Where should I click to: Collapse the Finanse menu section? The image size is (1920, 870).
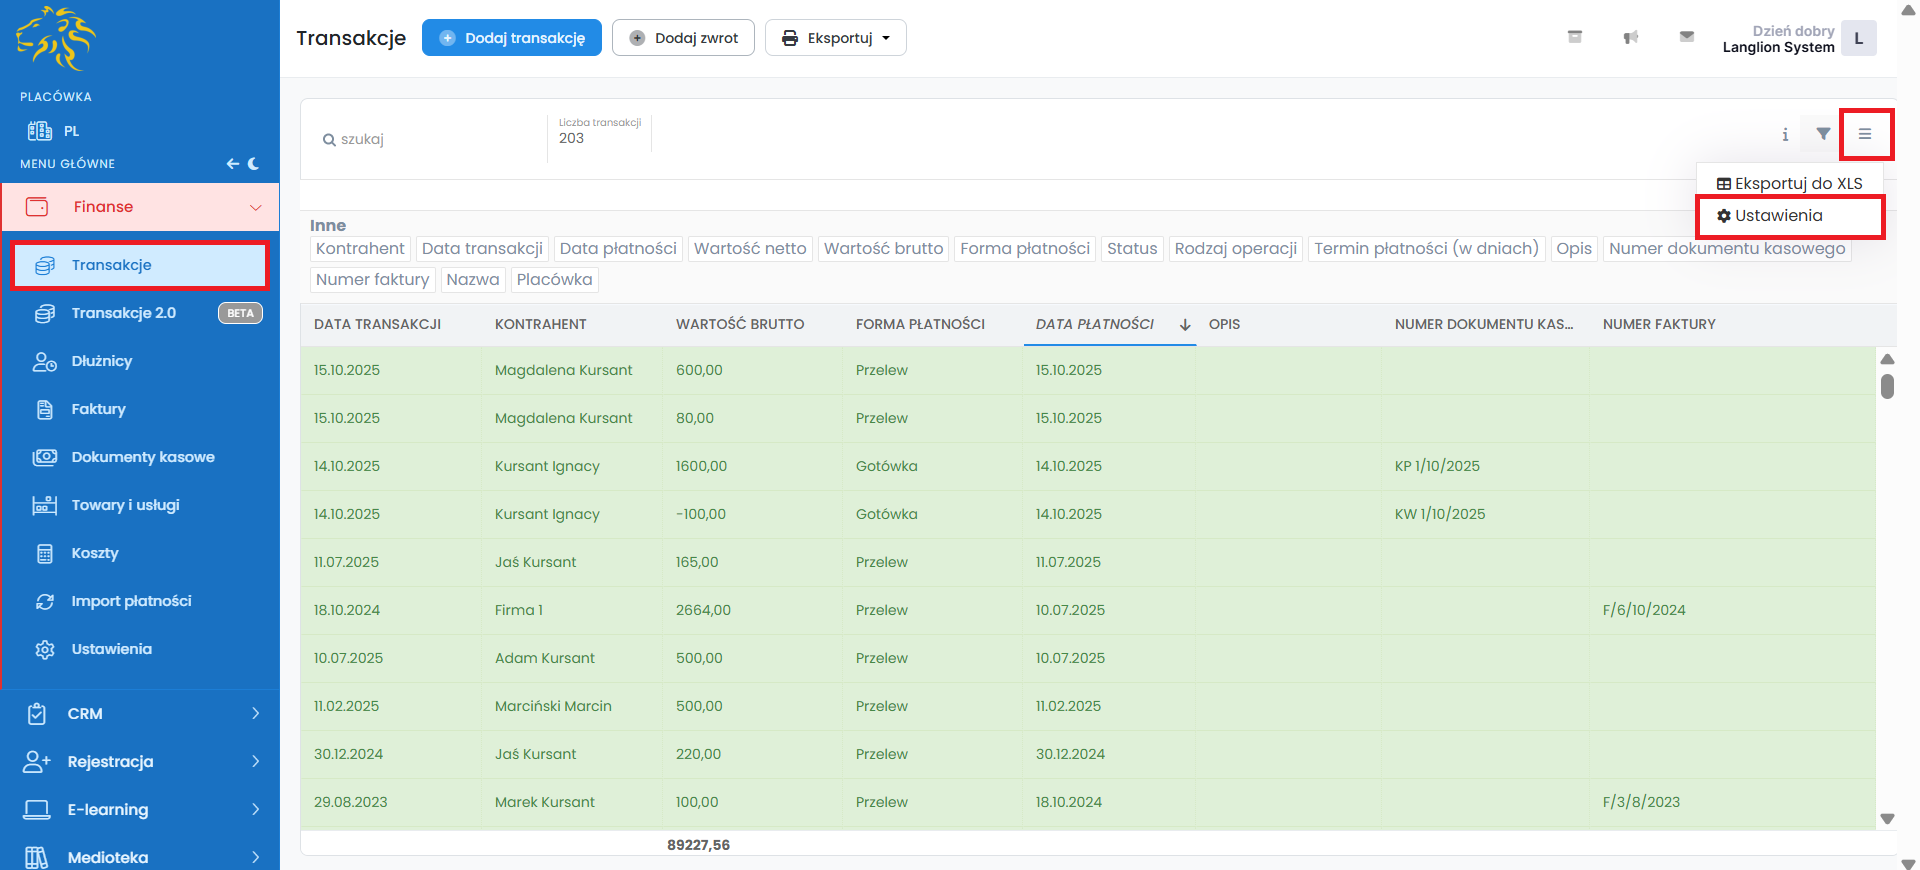pyautogui.click(x=140, y=207)
